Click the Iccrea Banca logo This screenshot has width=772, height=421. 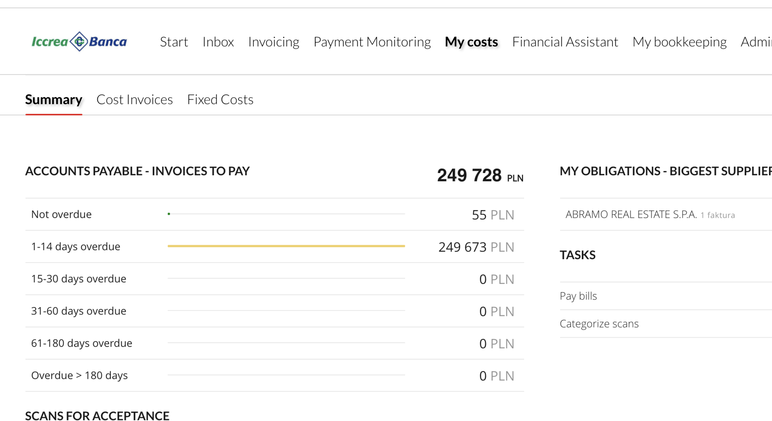coord(79,42)
